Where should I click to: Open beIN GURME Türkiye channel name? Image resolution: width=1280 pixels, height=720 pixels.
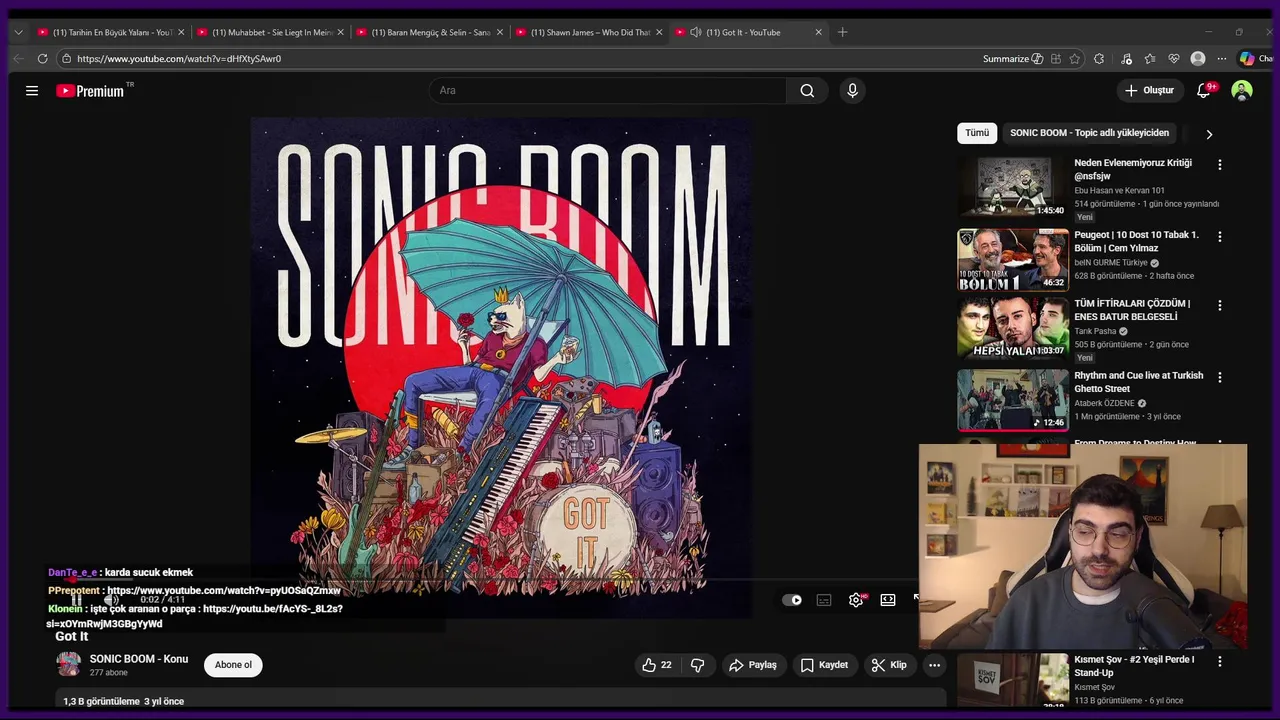[1111, 263]
